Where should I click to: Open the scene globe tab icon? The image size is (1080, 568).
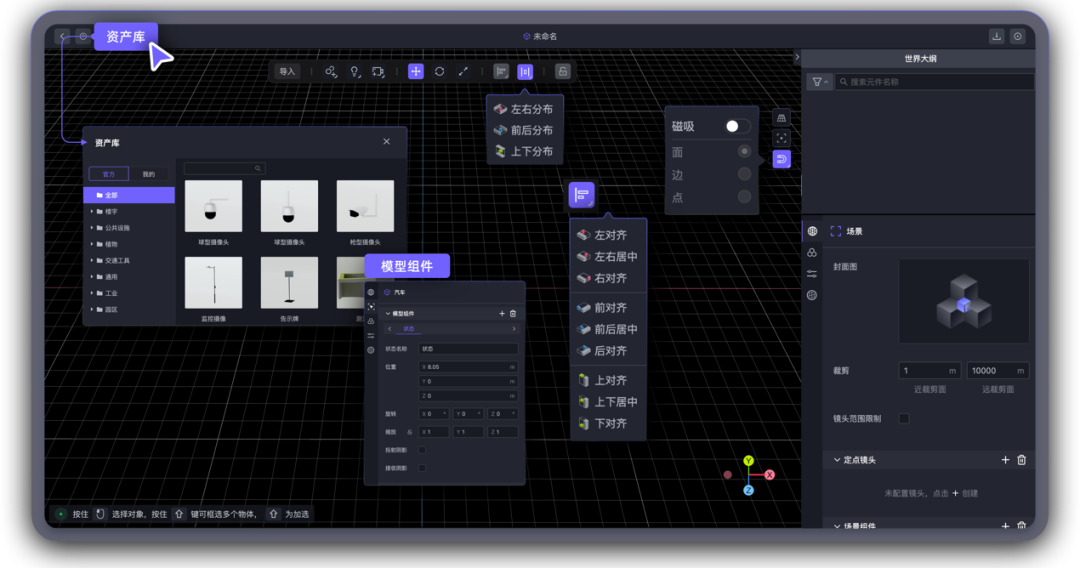pos(812,231)
